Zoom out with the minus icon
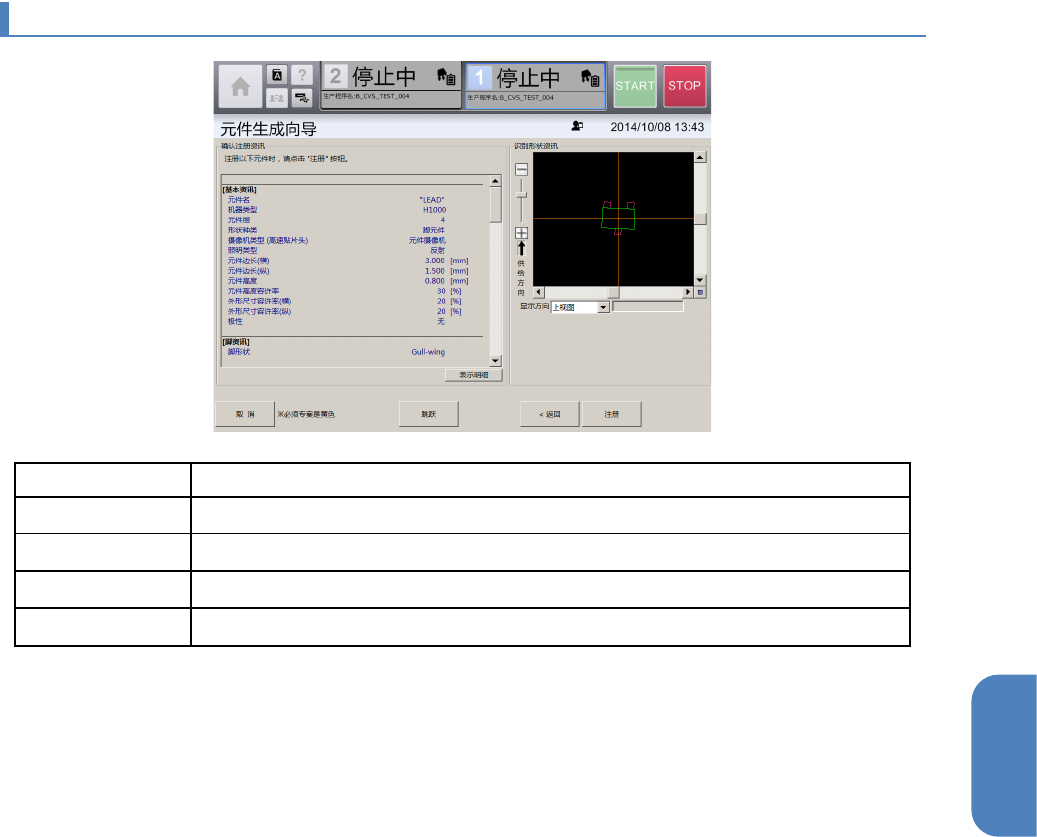The height and width of the screenshot is (837, 1037). coord(521,170)
